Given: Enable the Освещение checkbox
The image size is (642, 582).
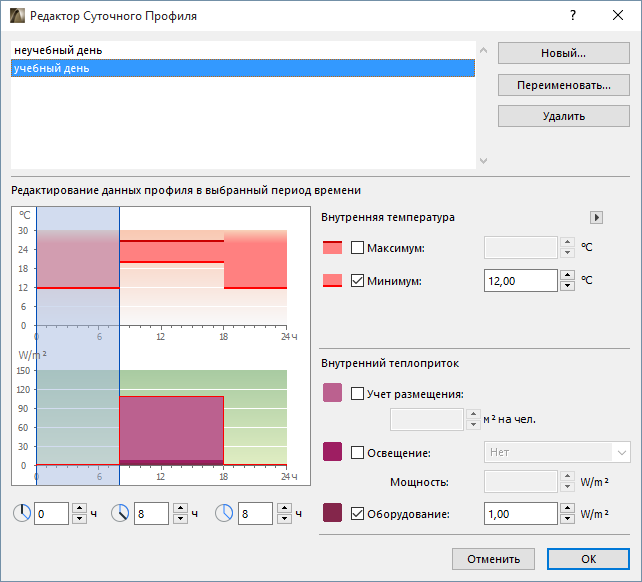Looking at the screenshot, I should click(x=357, y=453).
